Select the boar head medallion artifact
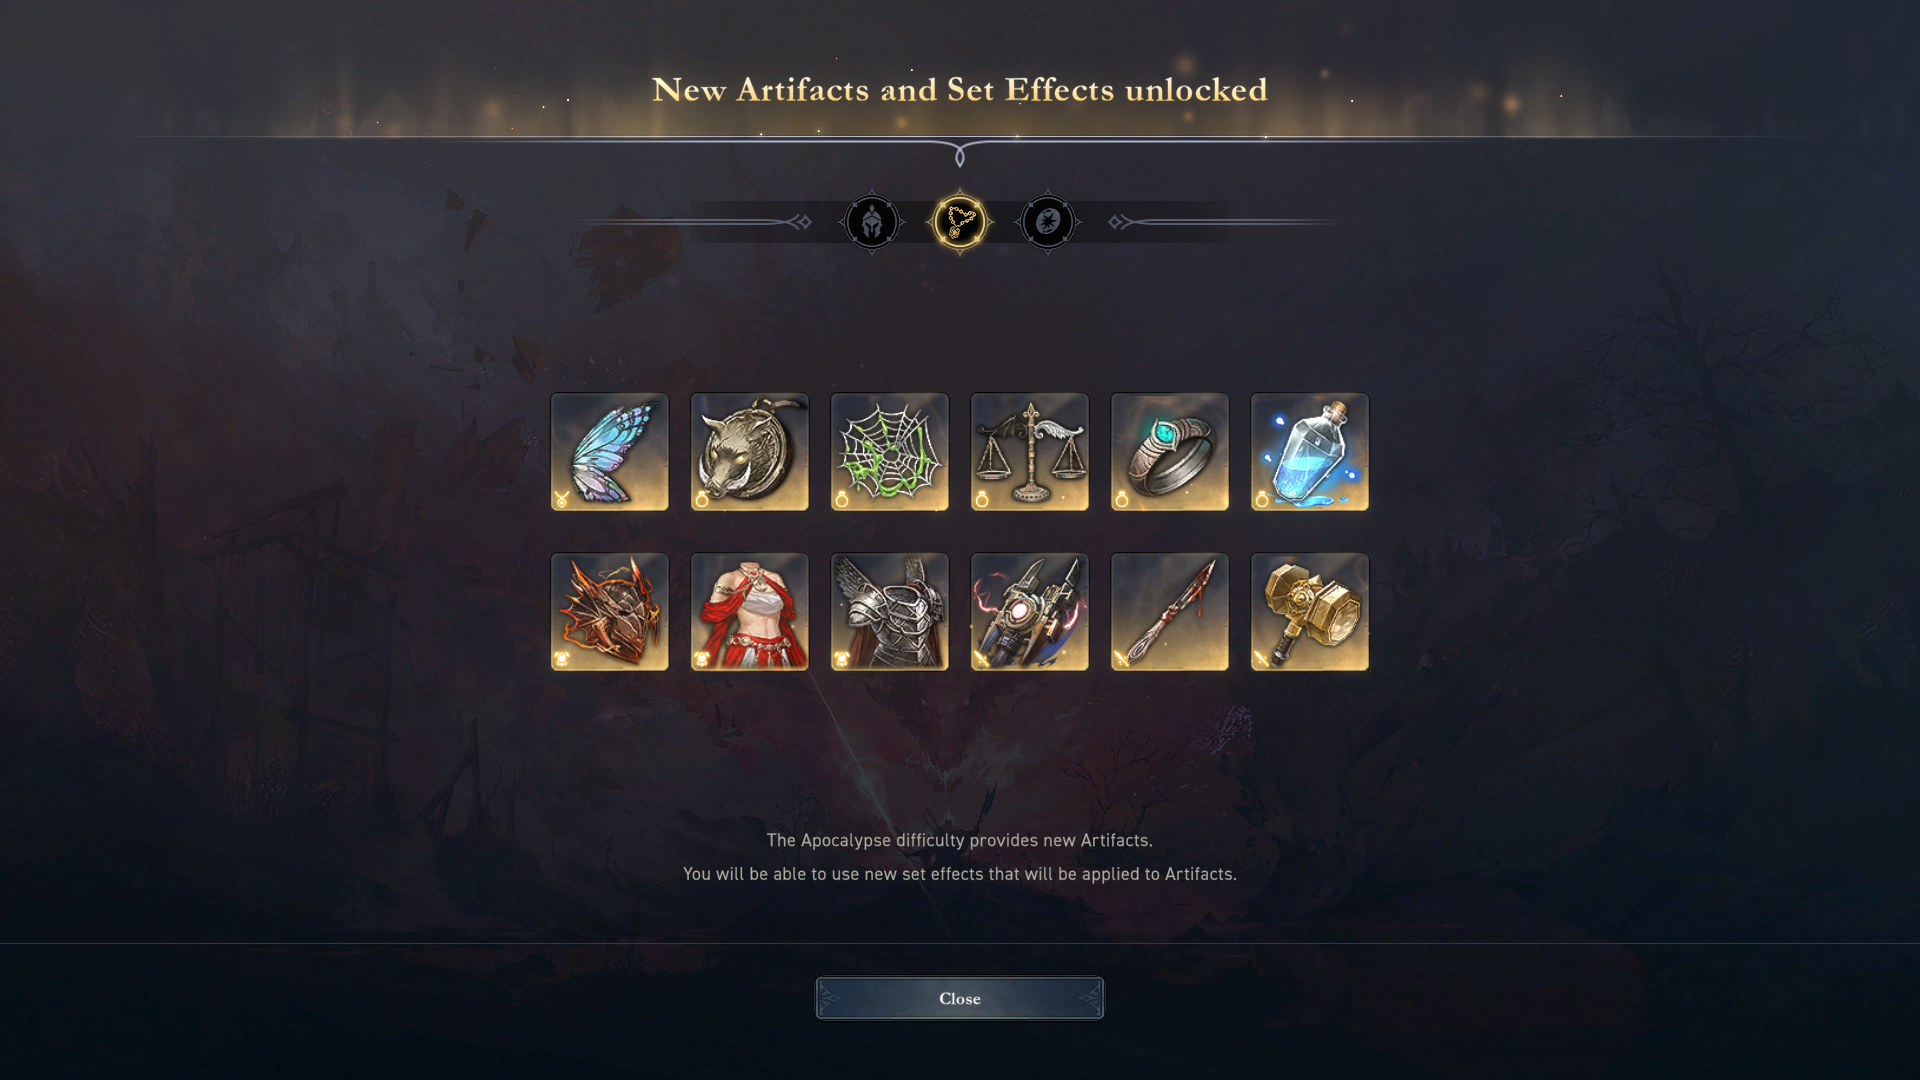The height and width of the screenshot is (1080, 1920). tap(749, 452)
